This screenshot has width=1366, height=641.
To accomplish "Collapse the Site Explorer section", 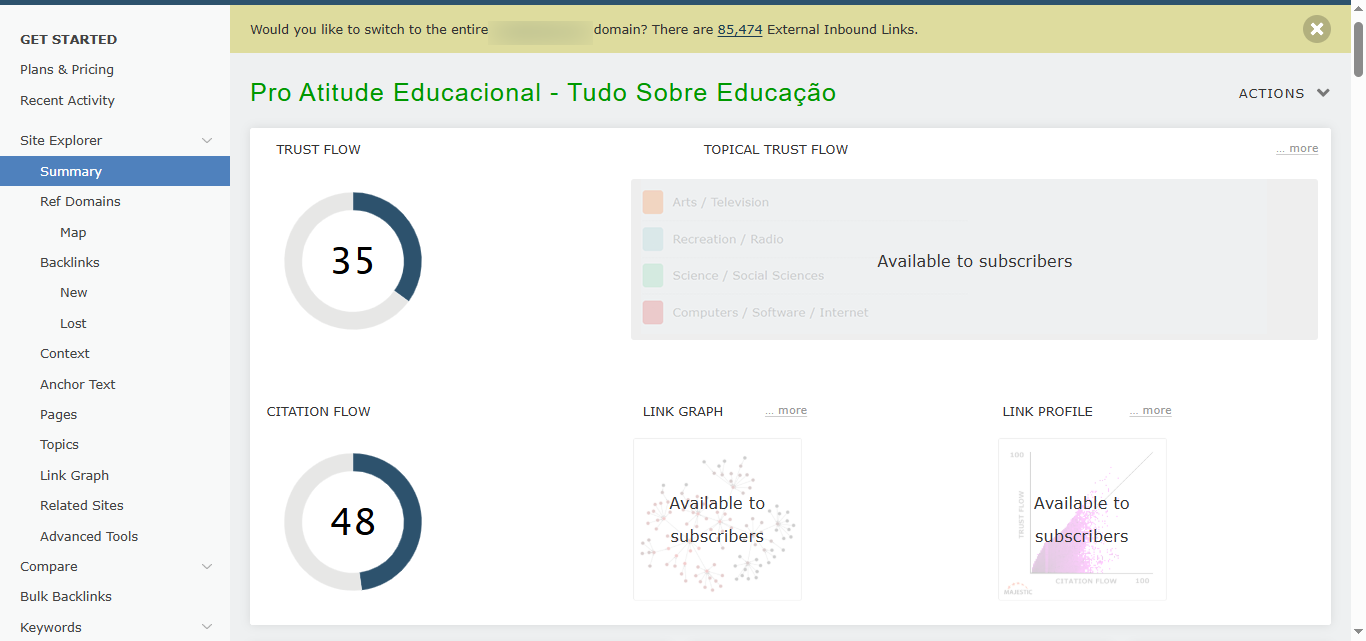I will point(207,141).
